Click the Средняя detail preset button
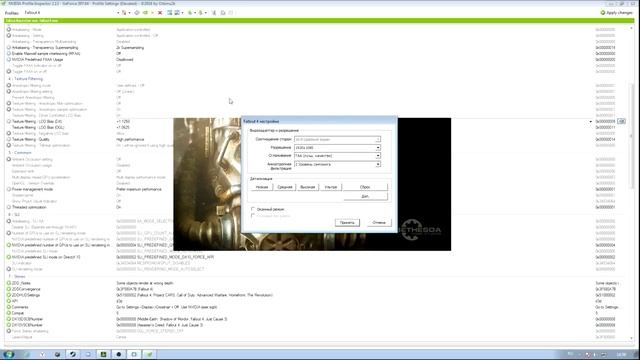This screenshot has height=360, width=640. pos(284,187)
